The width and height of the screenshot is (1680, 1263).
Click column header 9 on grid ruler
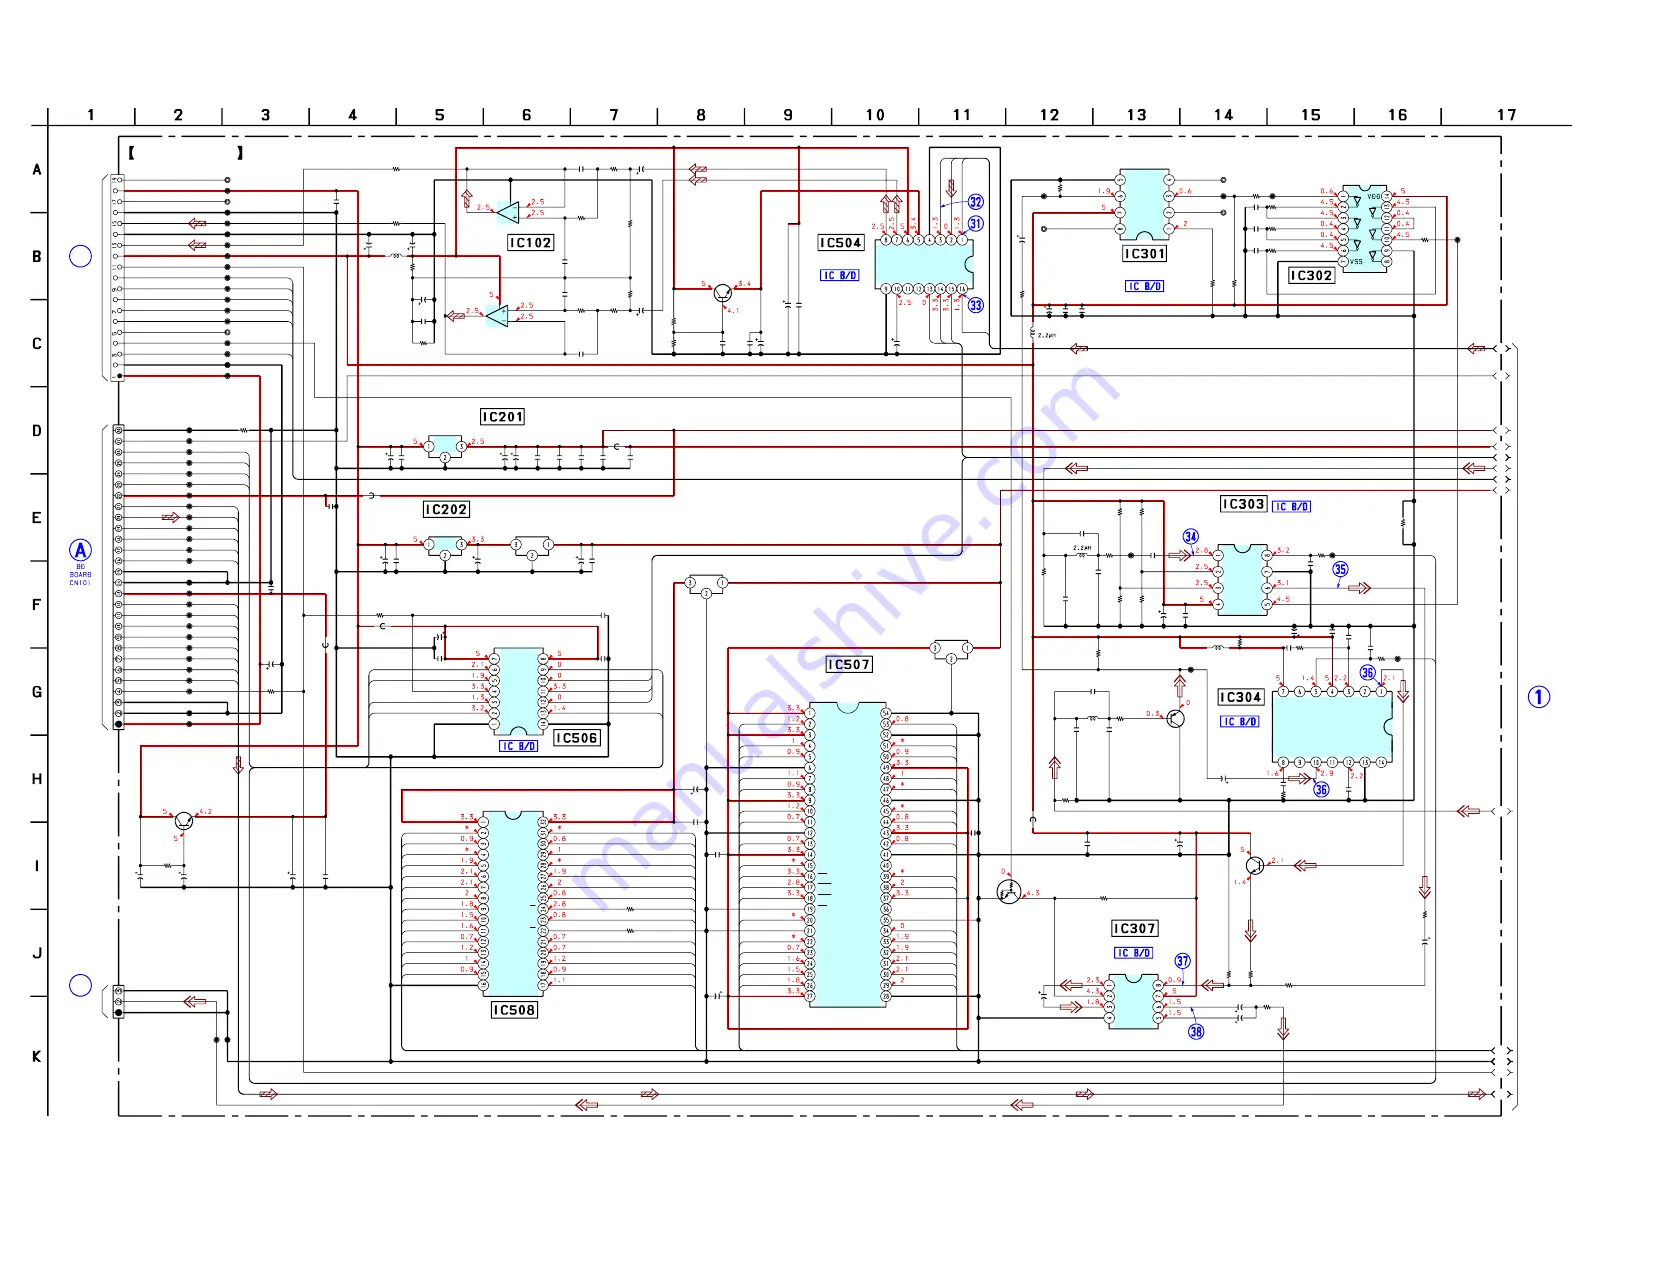pos(788,115)
